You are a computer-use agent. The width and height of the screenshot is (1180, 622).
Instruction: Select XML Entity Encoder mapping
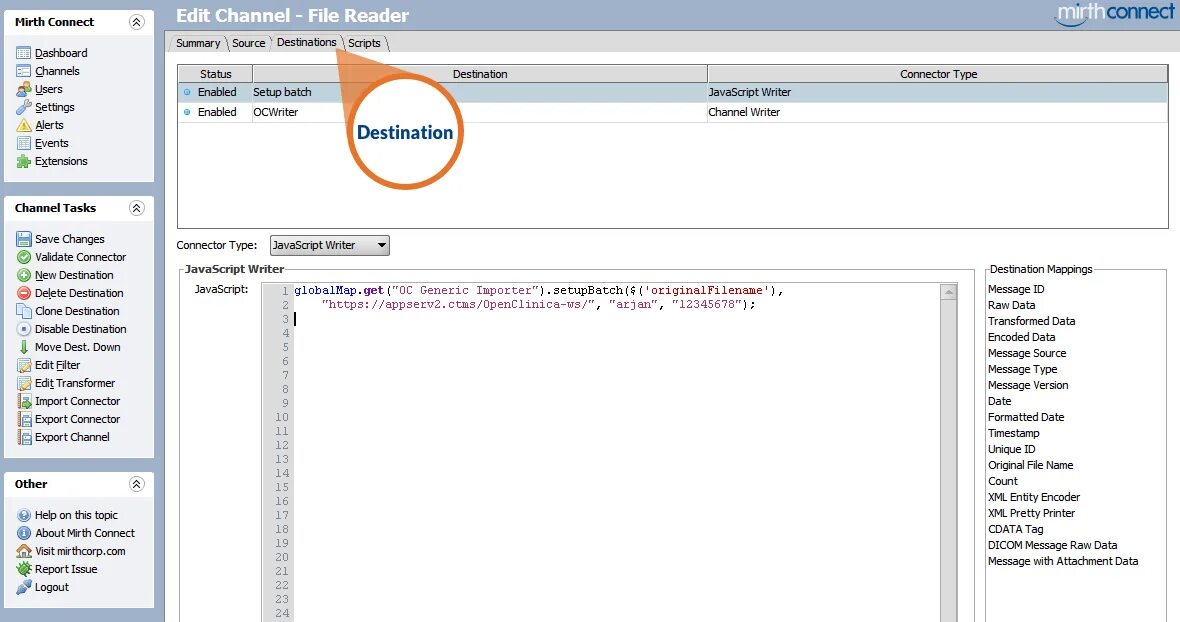click(x=1034, y=497)
